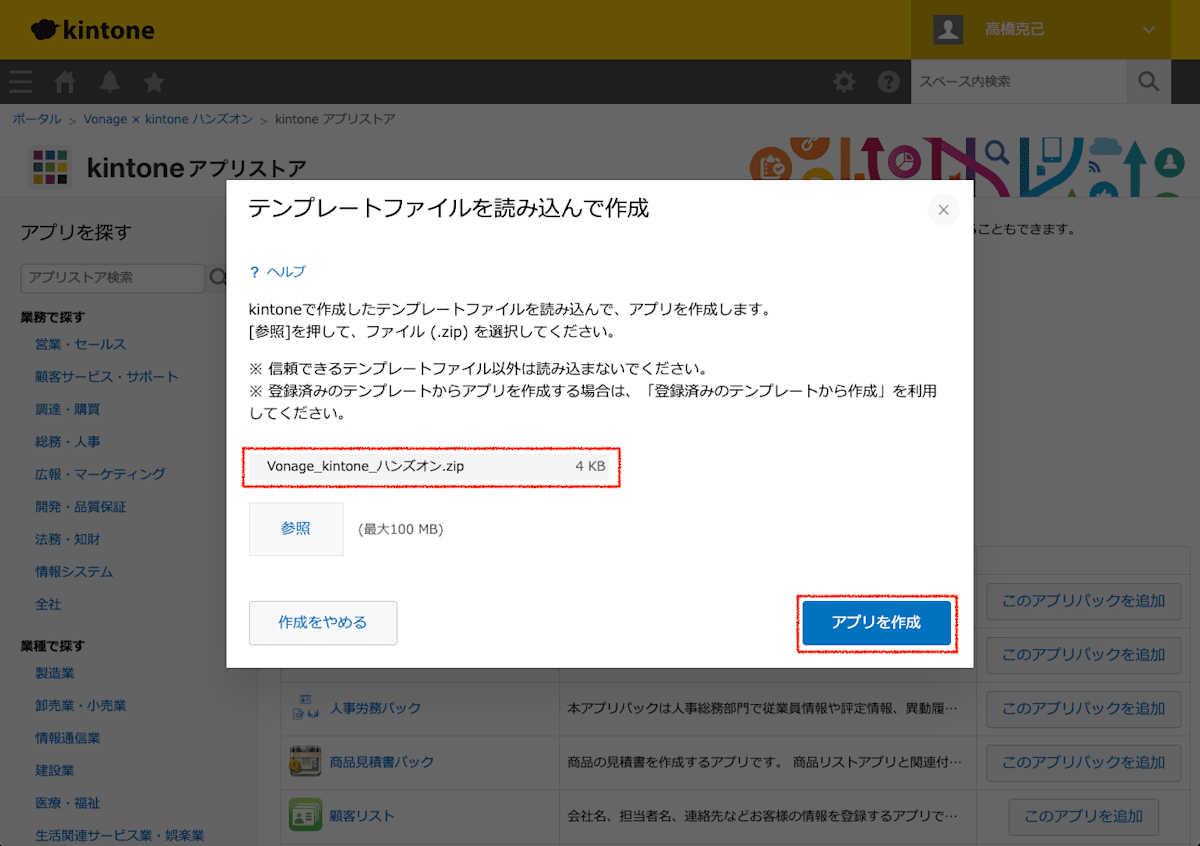1200x846 pixels.
Task: Select 開発・品質保証 category
Action: coord(81,507)
